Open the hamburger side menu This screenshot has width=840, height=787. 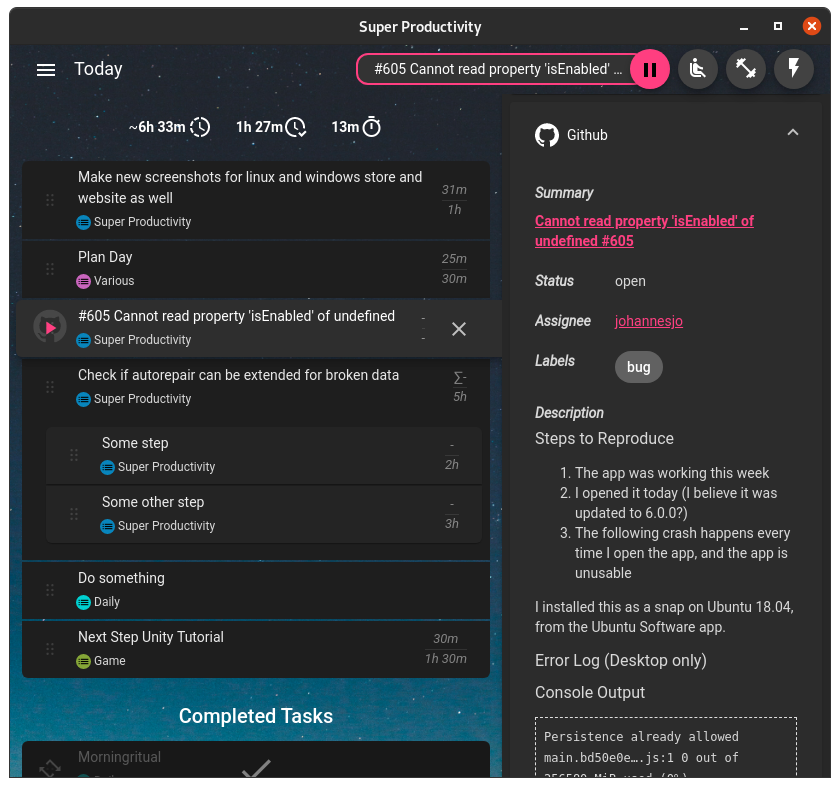(x=46, y=70)
